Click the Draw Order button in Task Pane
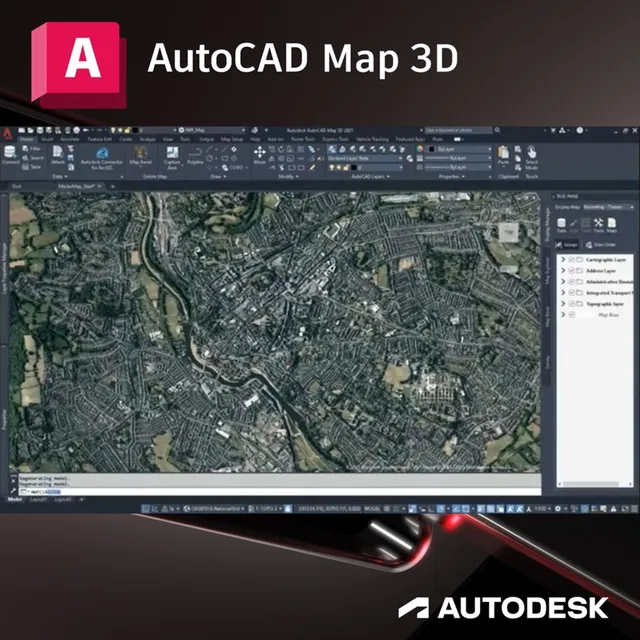 (600, 245)
